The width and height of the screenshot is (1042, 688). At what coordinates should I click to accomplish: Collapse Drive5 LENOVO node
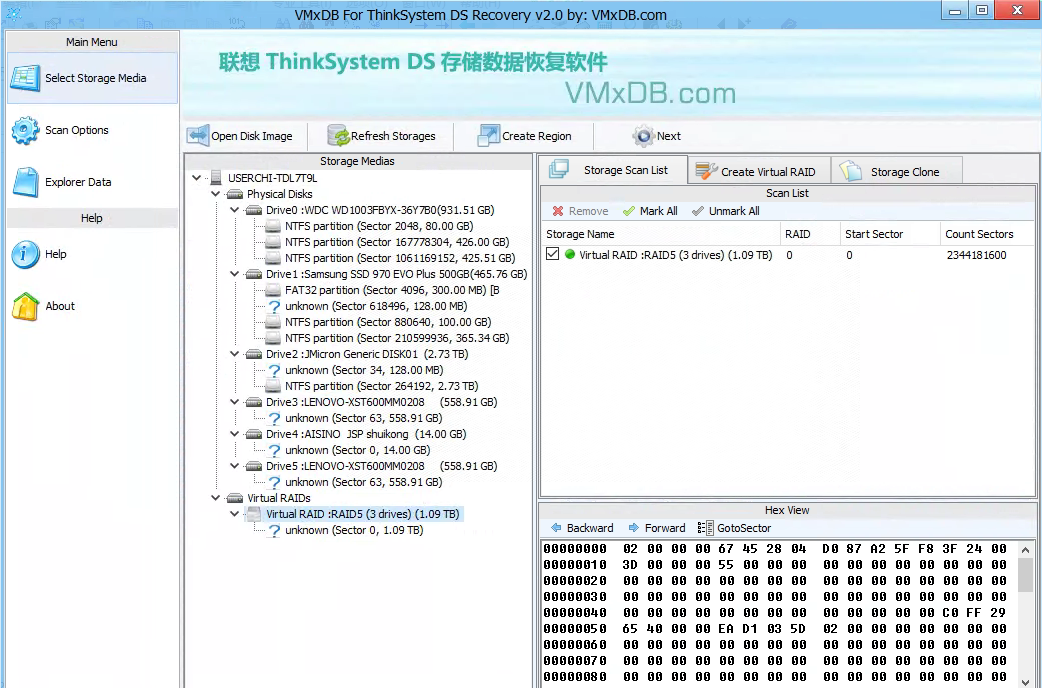pos(235,466)
